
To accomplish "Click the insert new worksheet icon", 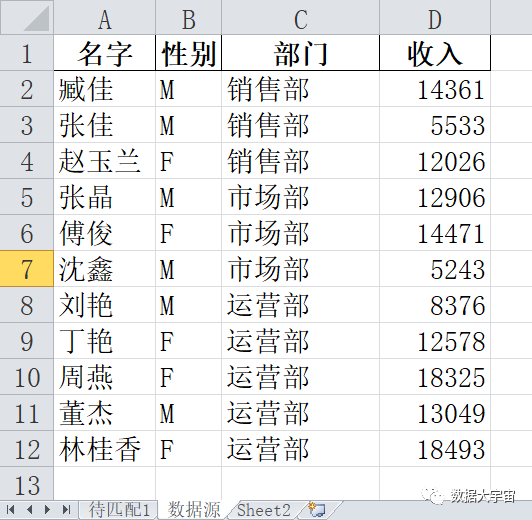I will (317, 509).
